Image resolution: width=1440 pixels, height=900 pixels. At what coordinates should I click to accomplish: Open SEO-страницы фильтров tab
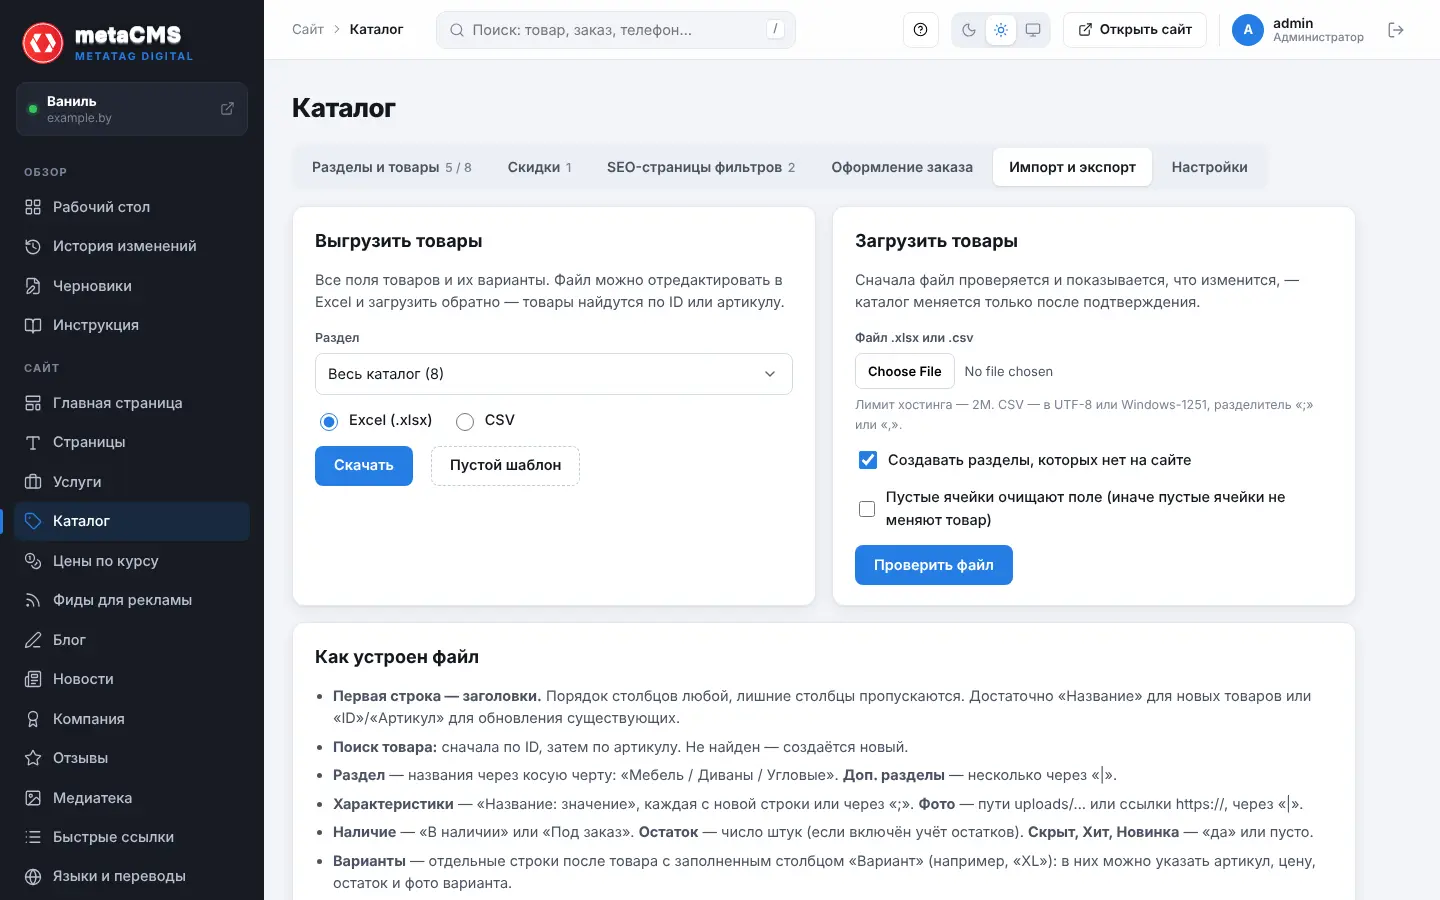tap(701, 167)
